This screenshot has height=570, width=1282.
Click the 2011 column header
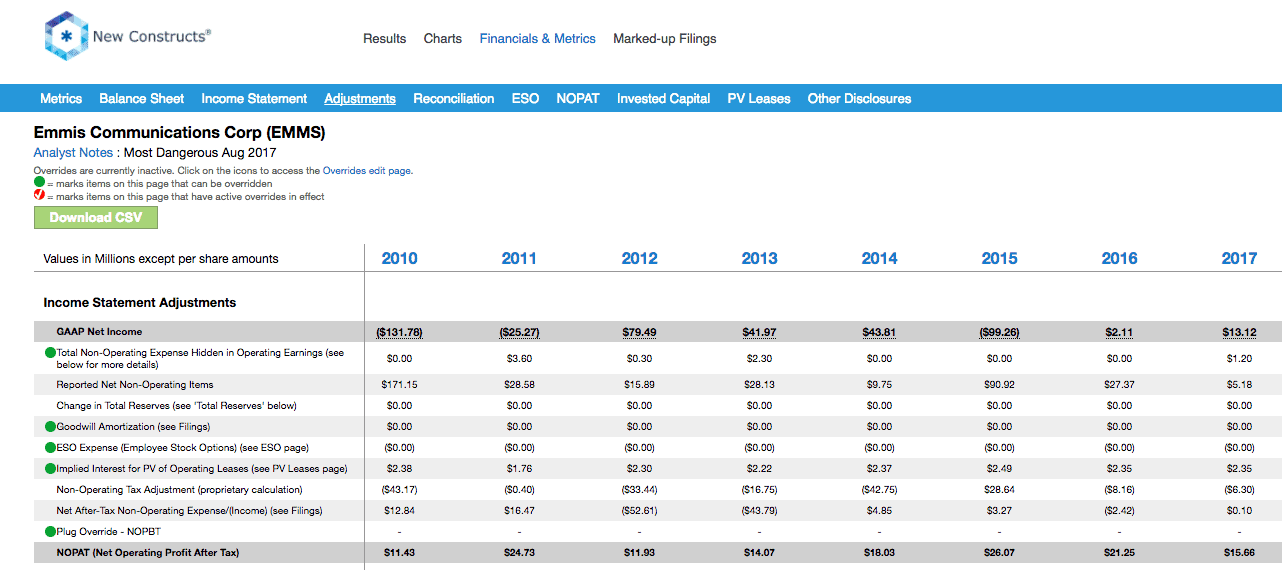519,258
